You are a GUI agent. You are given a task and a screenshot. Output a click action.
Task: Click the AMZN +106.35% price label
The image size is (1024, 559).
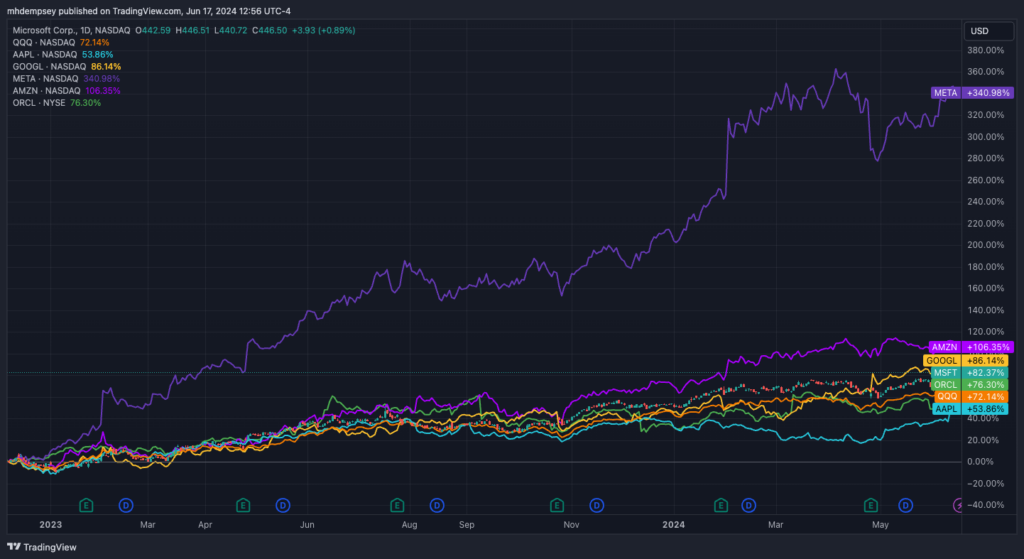click(x=970, y=347)
